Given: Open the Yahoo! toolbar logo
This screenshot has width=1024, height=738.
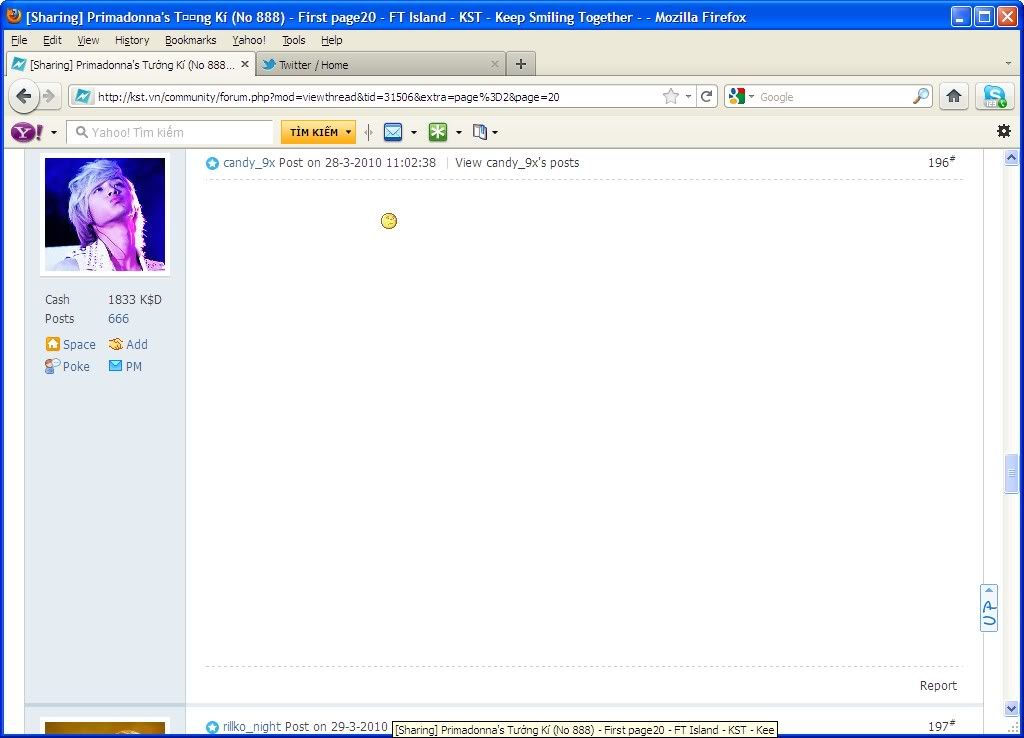Looking at the screenshot, I should point(26,133).
